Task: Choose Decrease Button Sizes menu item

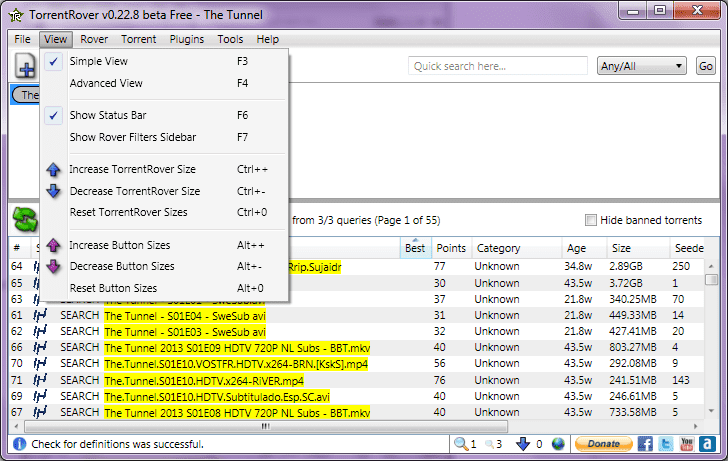Action: click(x=162, y=266)
